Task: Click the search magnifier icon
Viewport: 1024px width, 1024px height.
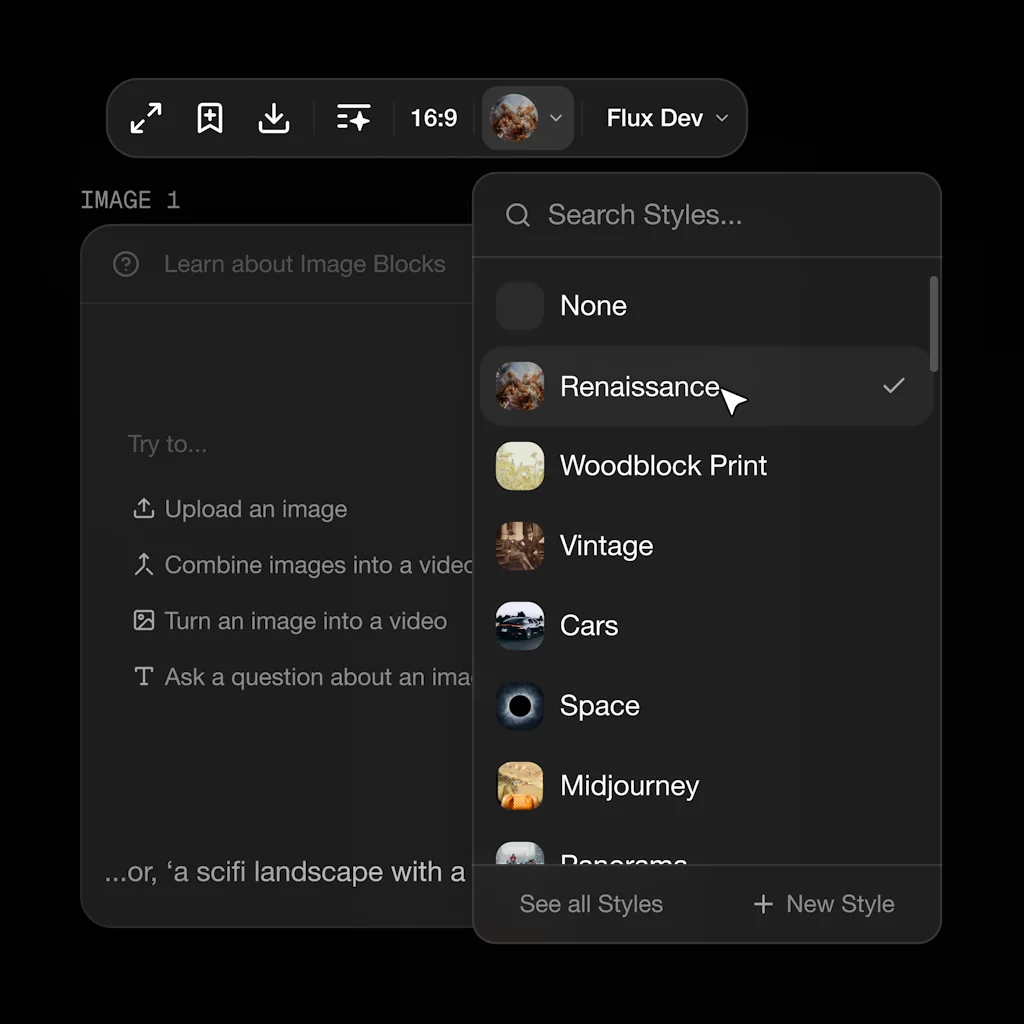Action: [518, 215]
